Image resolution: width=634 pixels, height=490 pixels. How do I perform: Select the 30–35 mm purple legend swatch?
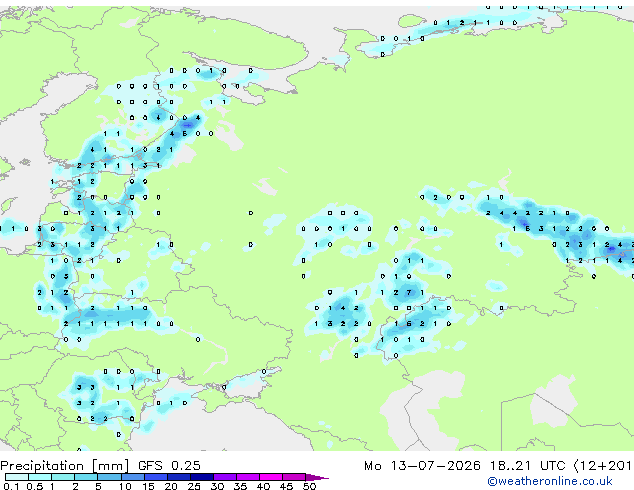(225, 477)
